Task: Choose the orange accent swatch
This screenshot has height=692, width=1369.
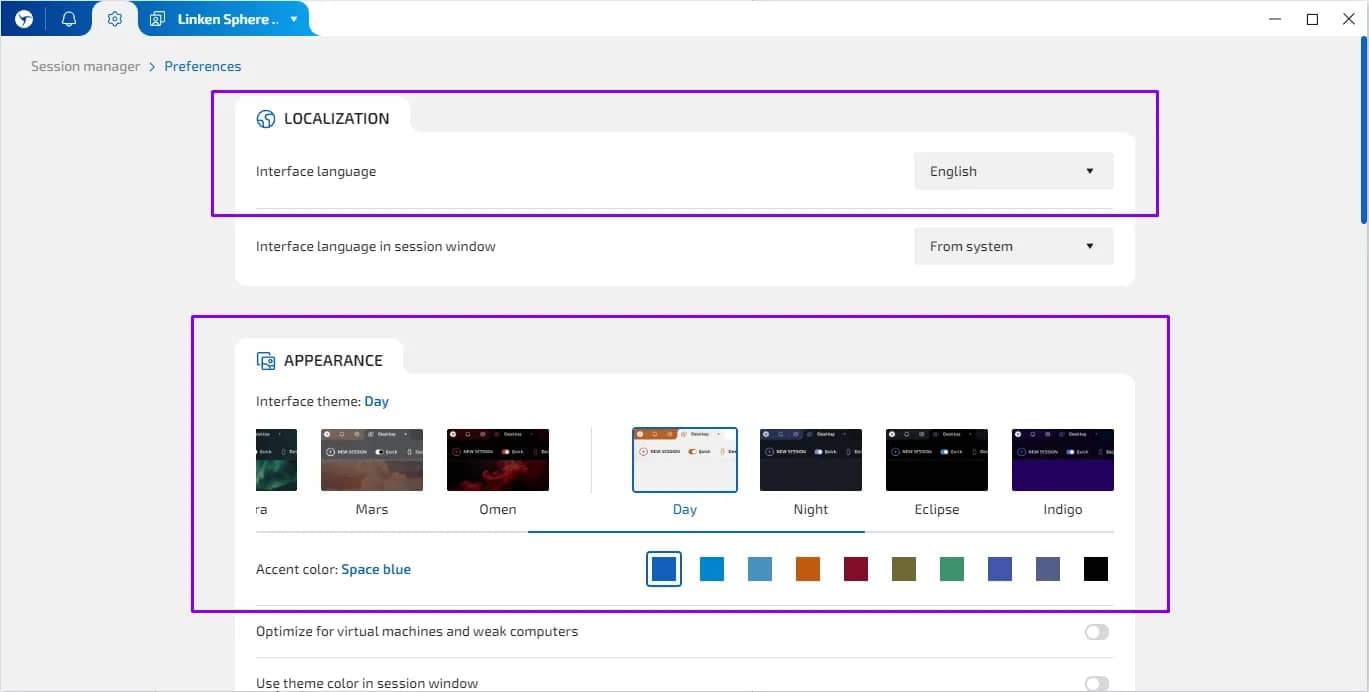Action: pos(808,569)
